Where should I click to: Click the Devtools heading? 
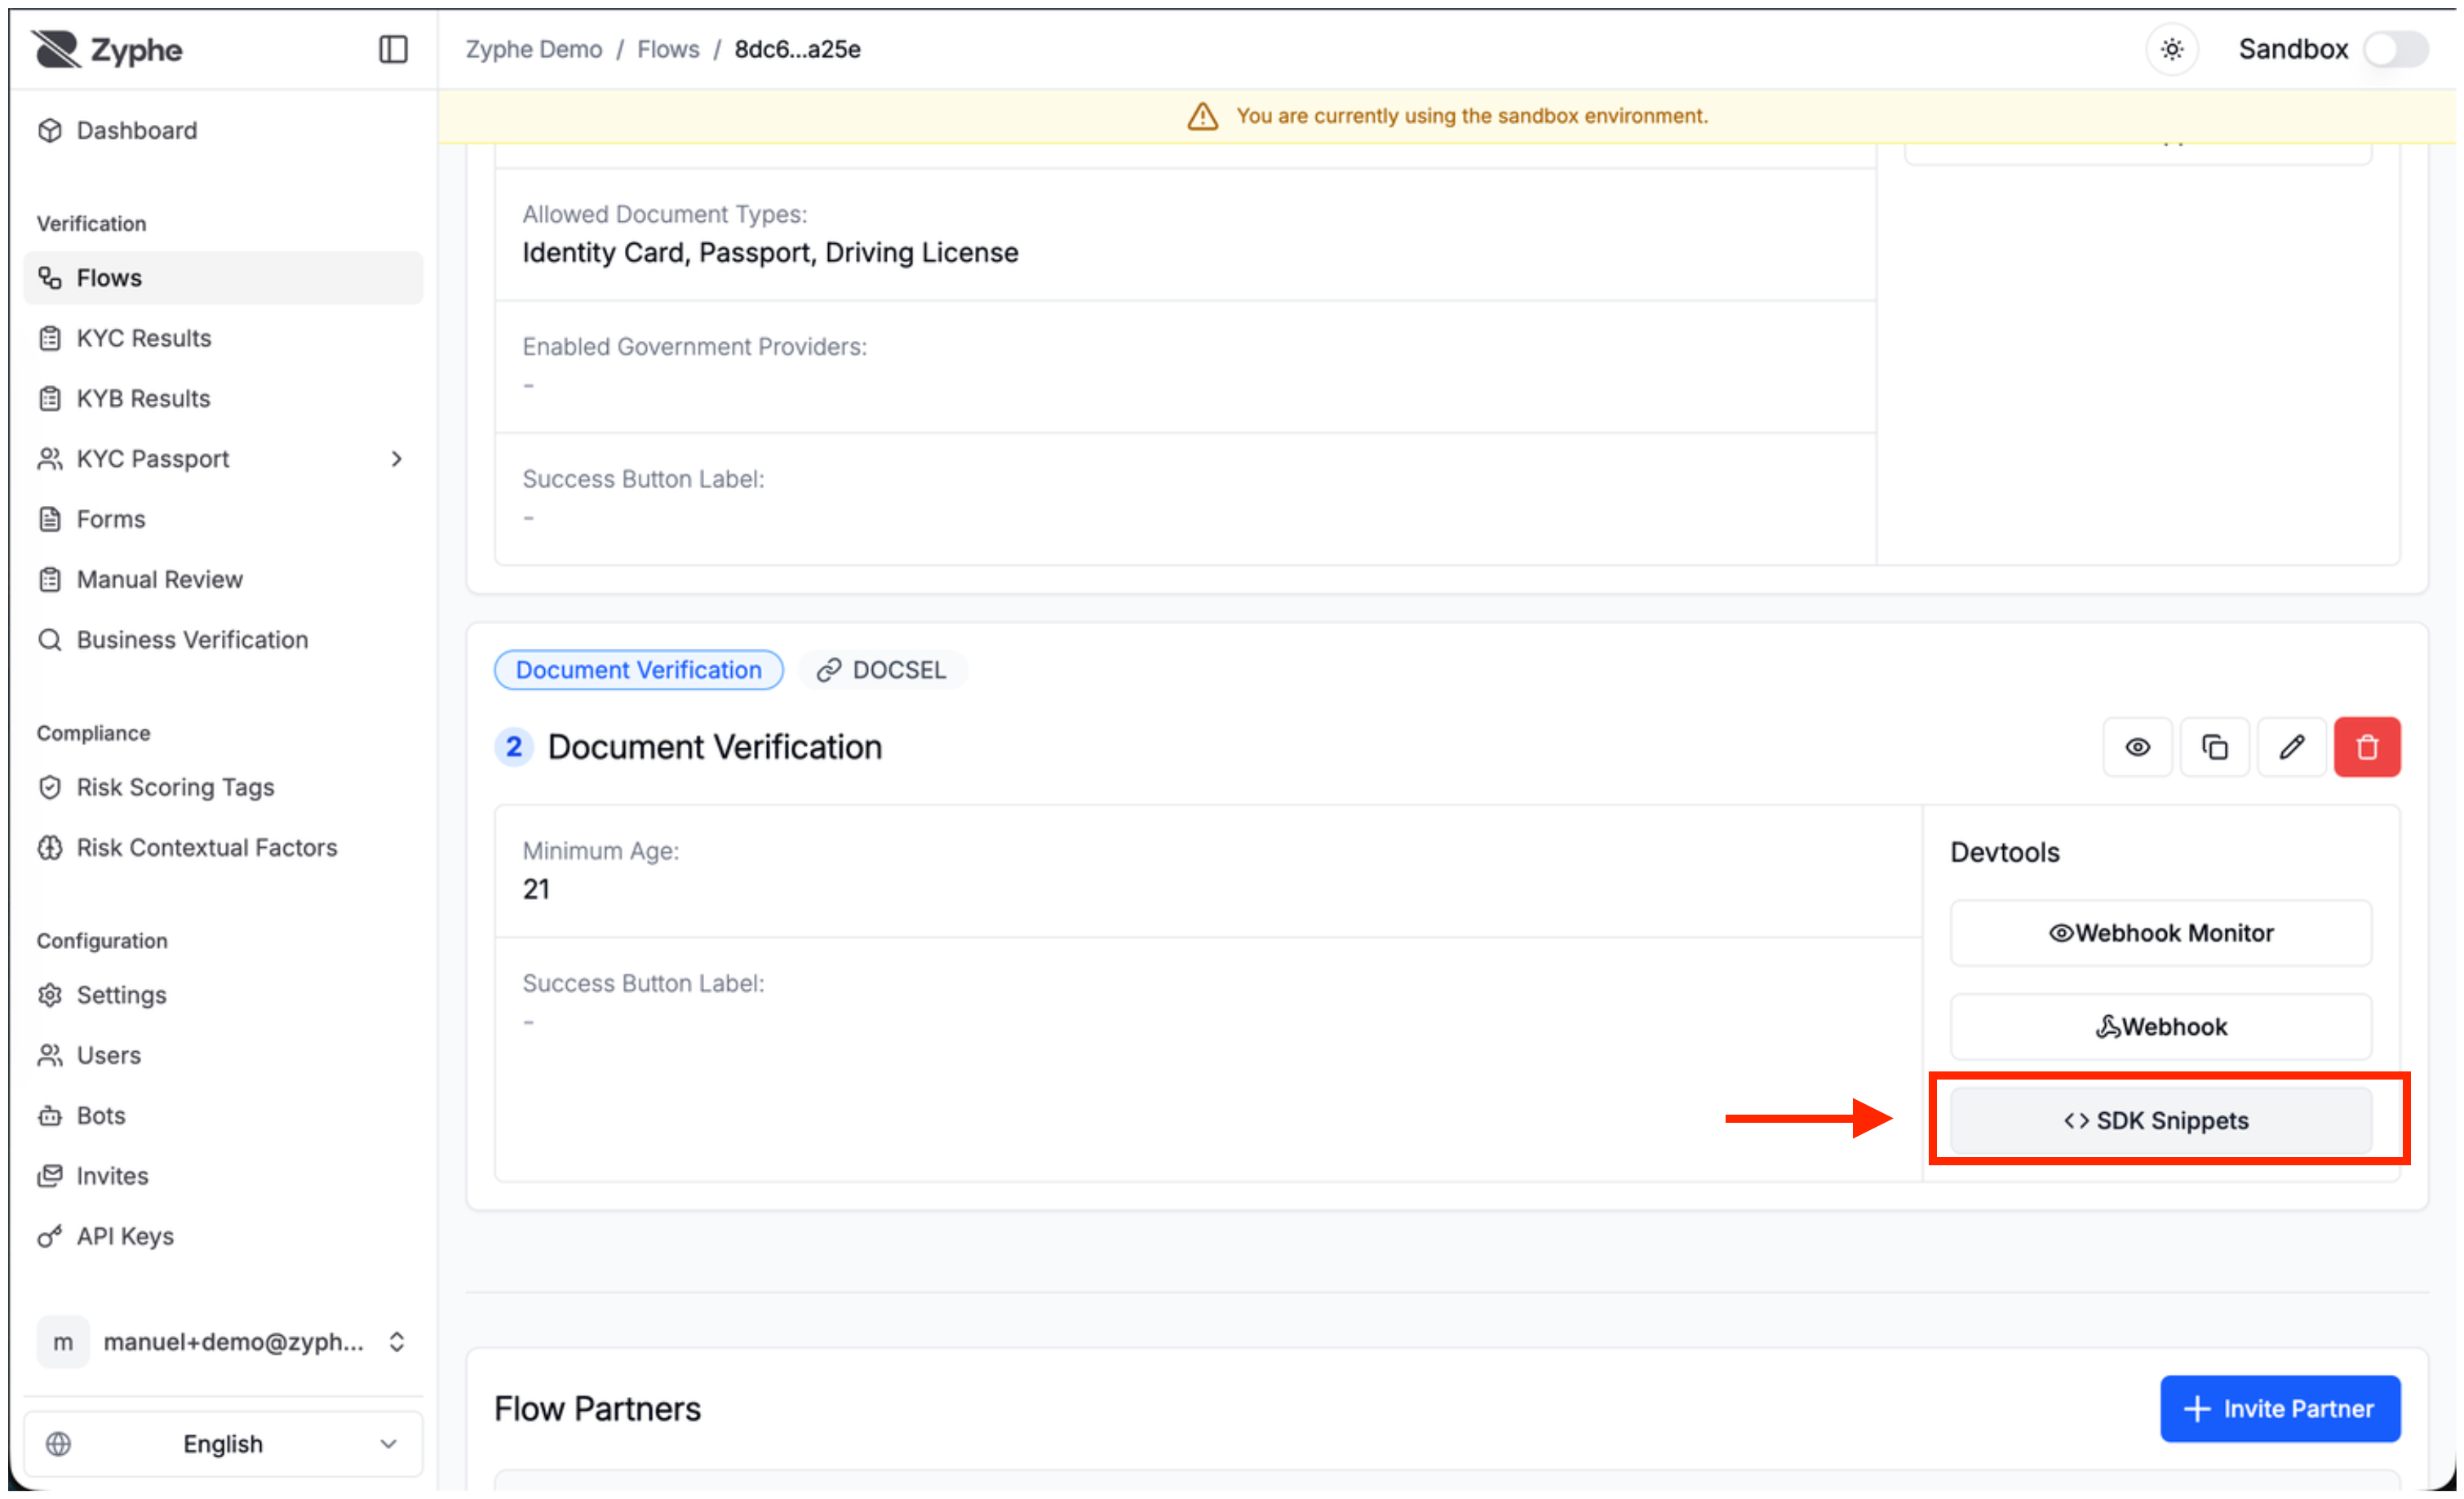(2004, 852)
